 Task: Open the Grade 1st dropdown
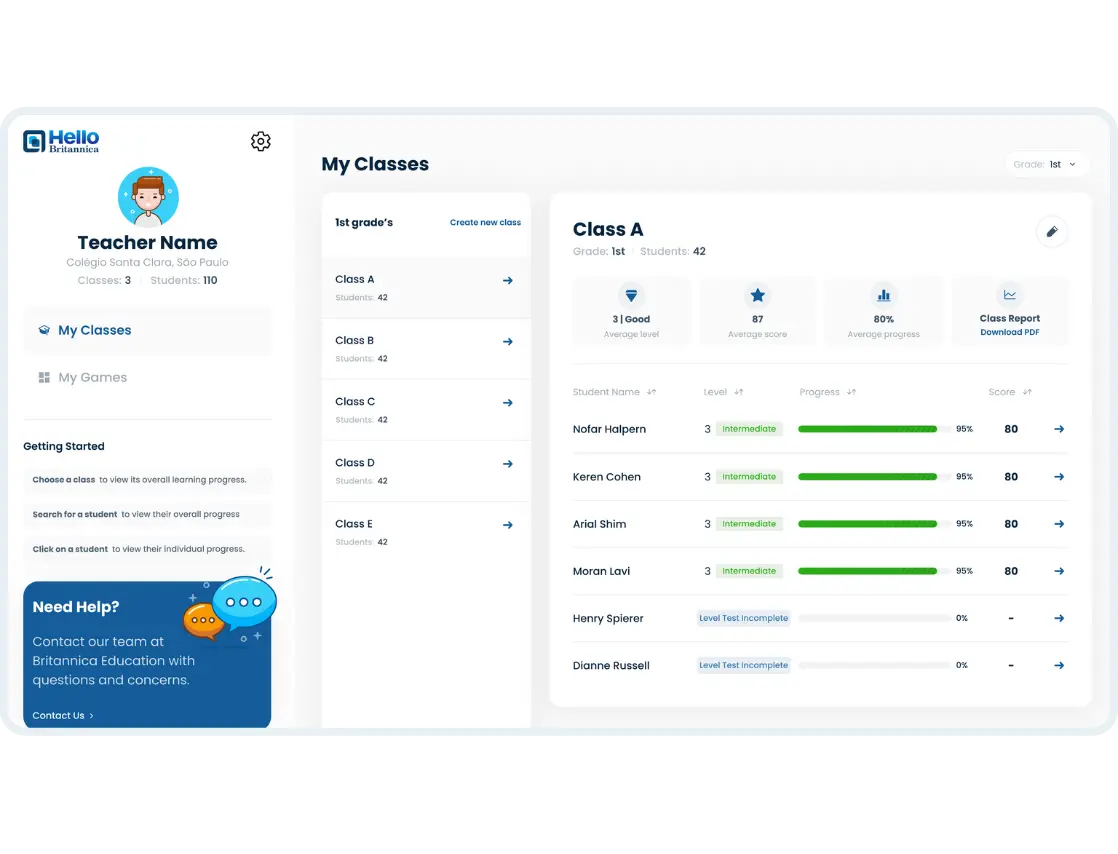(1047, 164)
